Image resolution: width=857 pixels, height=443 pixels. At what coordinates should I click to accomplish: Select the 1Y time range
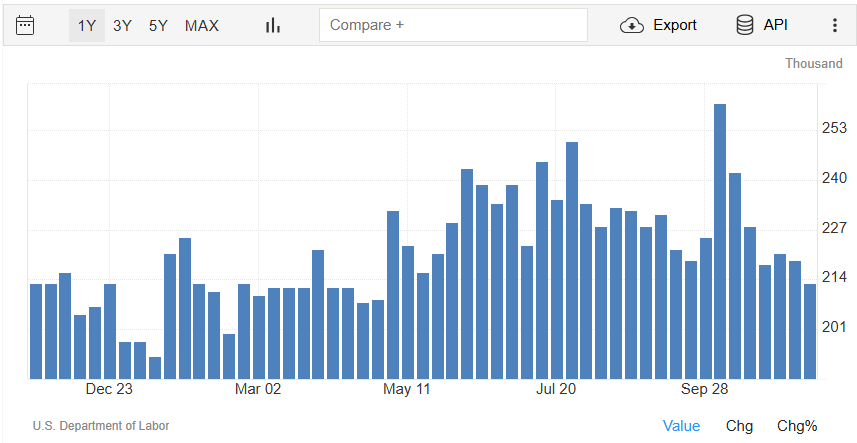click(x=87, y=26)
